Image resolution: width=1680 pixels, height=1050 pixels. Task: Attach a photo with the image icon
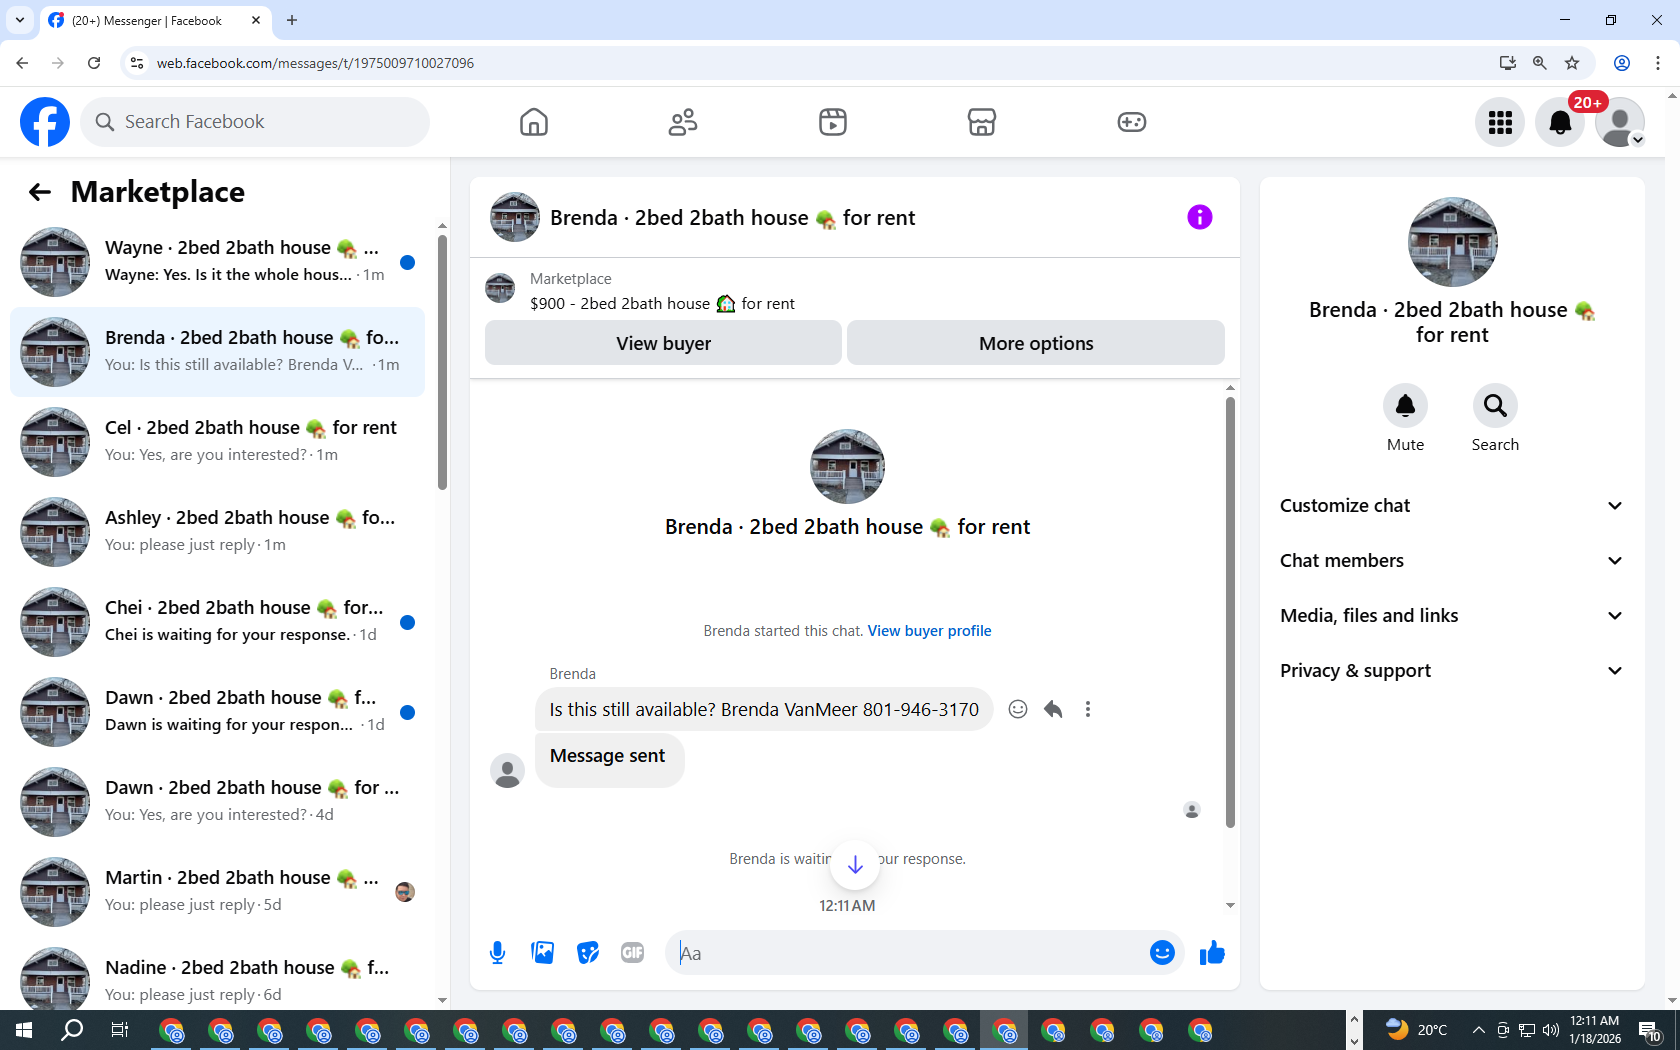coord(543,953)
